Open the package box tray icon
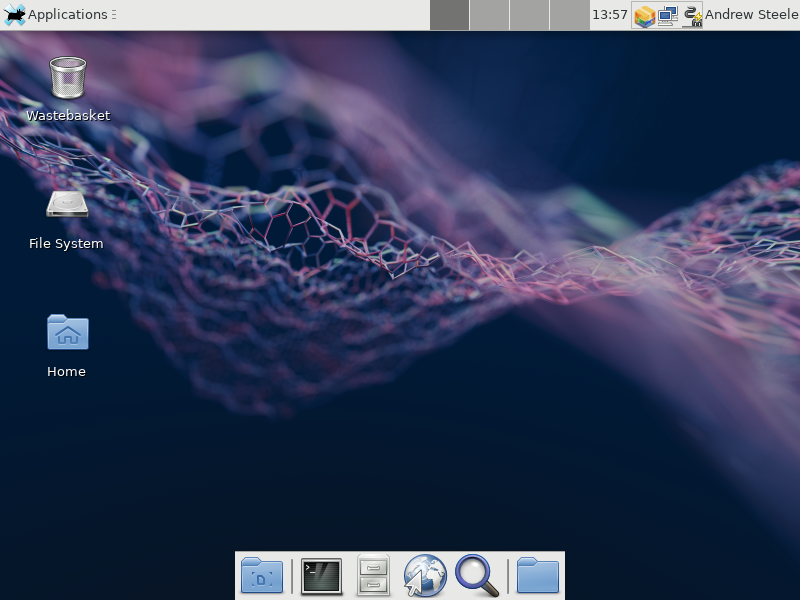The width and height of the screenshot is (800, 600). coord(644,15)
